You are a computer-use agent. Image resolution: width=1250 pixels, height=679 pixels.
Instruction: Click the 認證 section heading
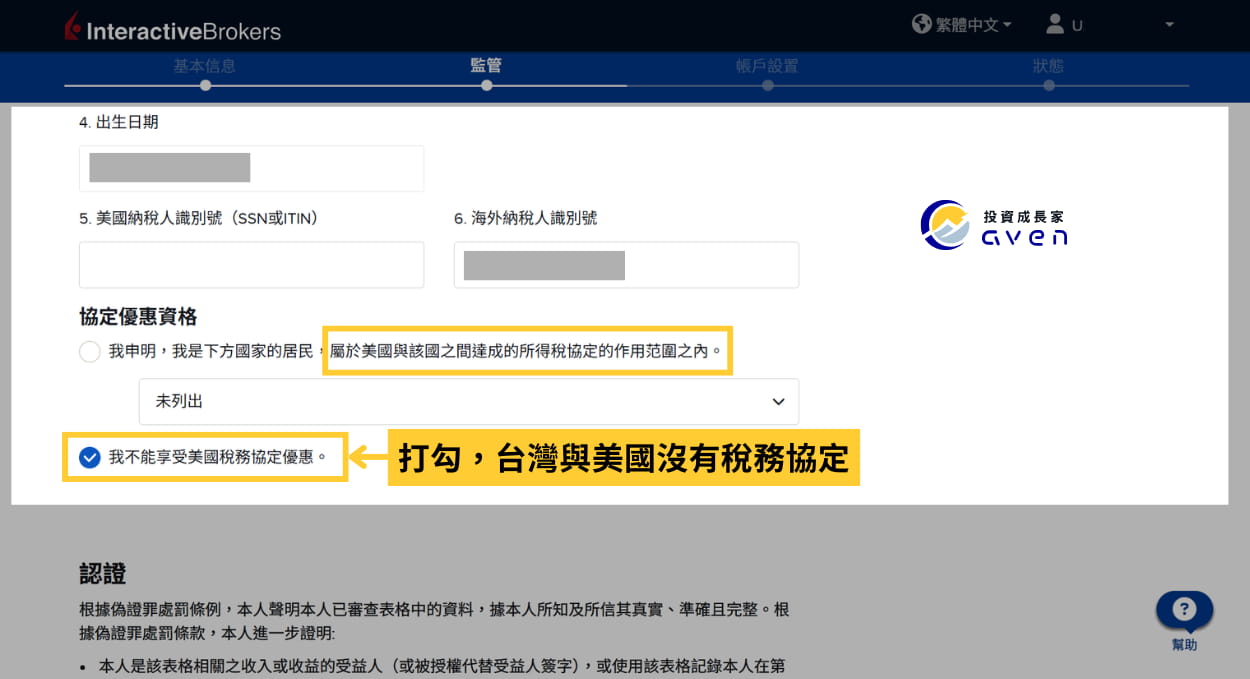[x=103, y=574]
